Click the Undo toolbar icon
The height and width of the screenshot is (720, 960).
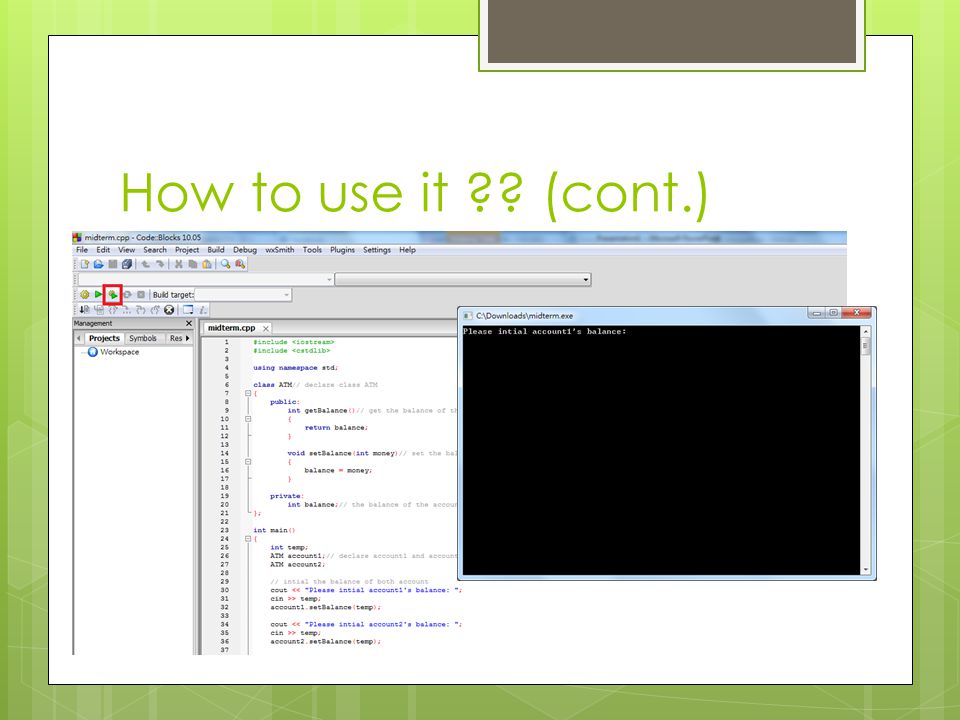tap(146, 264)
